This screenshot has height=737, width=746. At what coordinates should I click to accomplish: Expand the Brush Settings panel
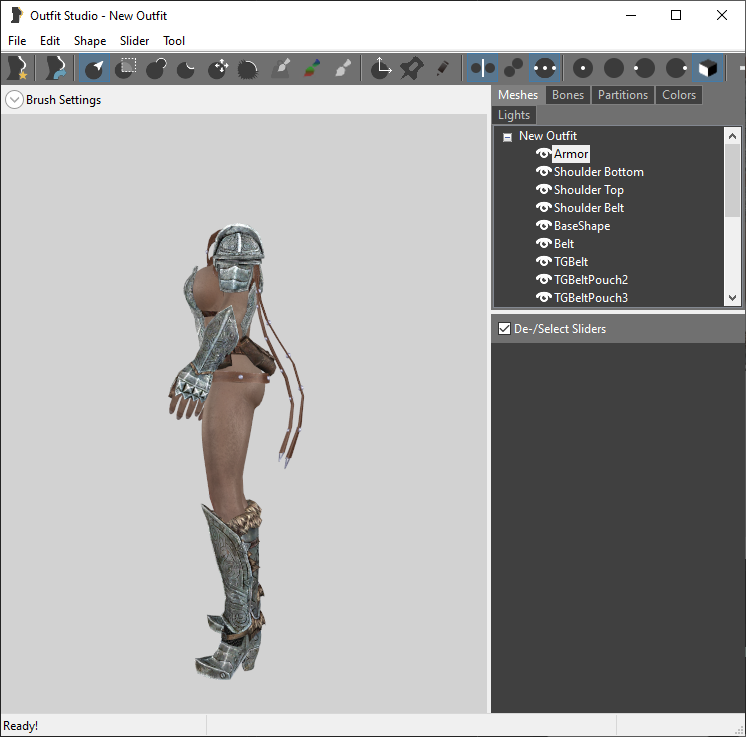coord(14,100)
